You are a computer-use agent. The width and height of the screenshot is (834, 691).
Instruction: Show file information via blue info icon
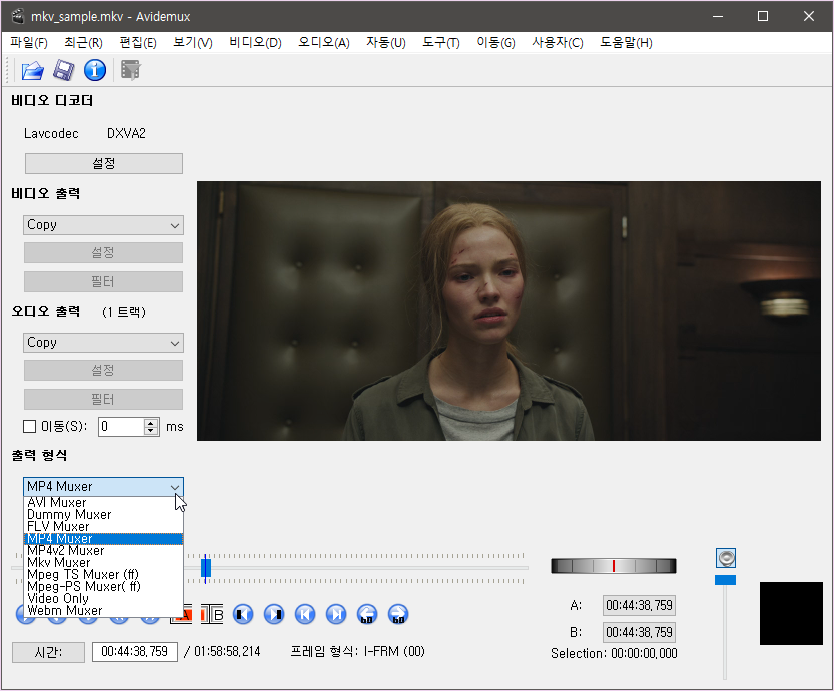tap(95, 70)
